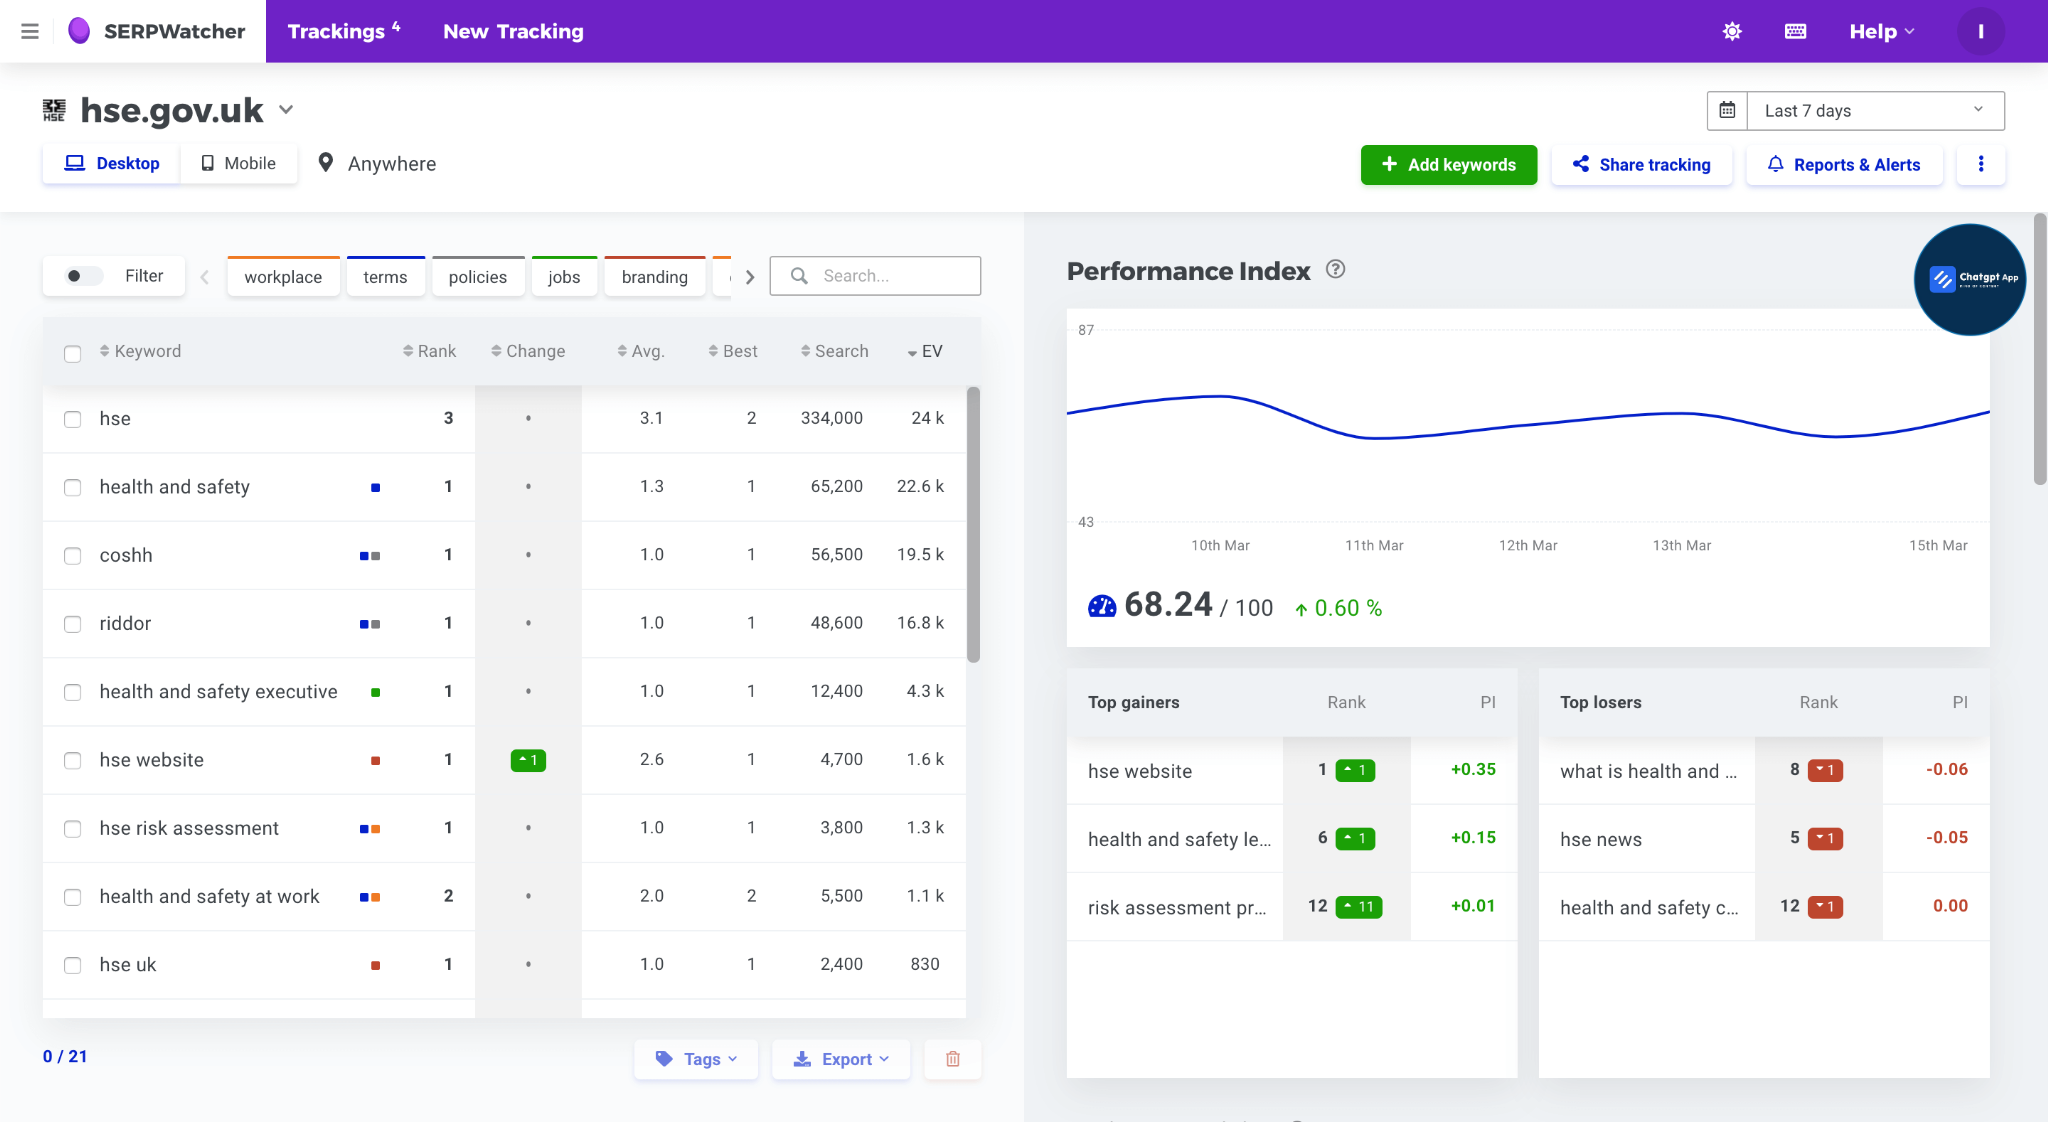Open the Export dropdown
The height and width of the screenshot is (1122, 2048).
coord(840,1058)
